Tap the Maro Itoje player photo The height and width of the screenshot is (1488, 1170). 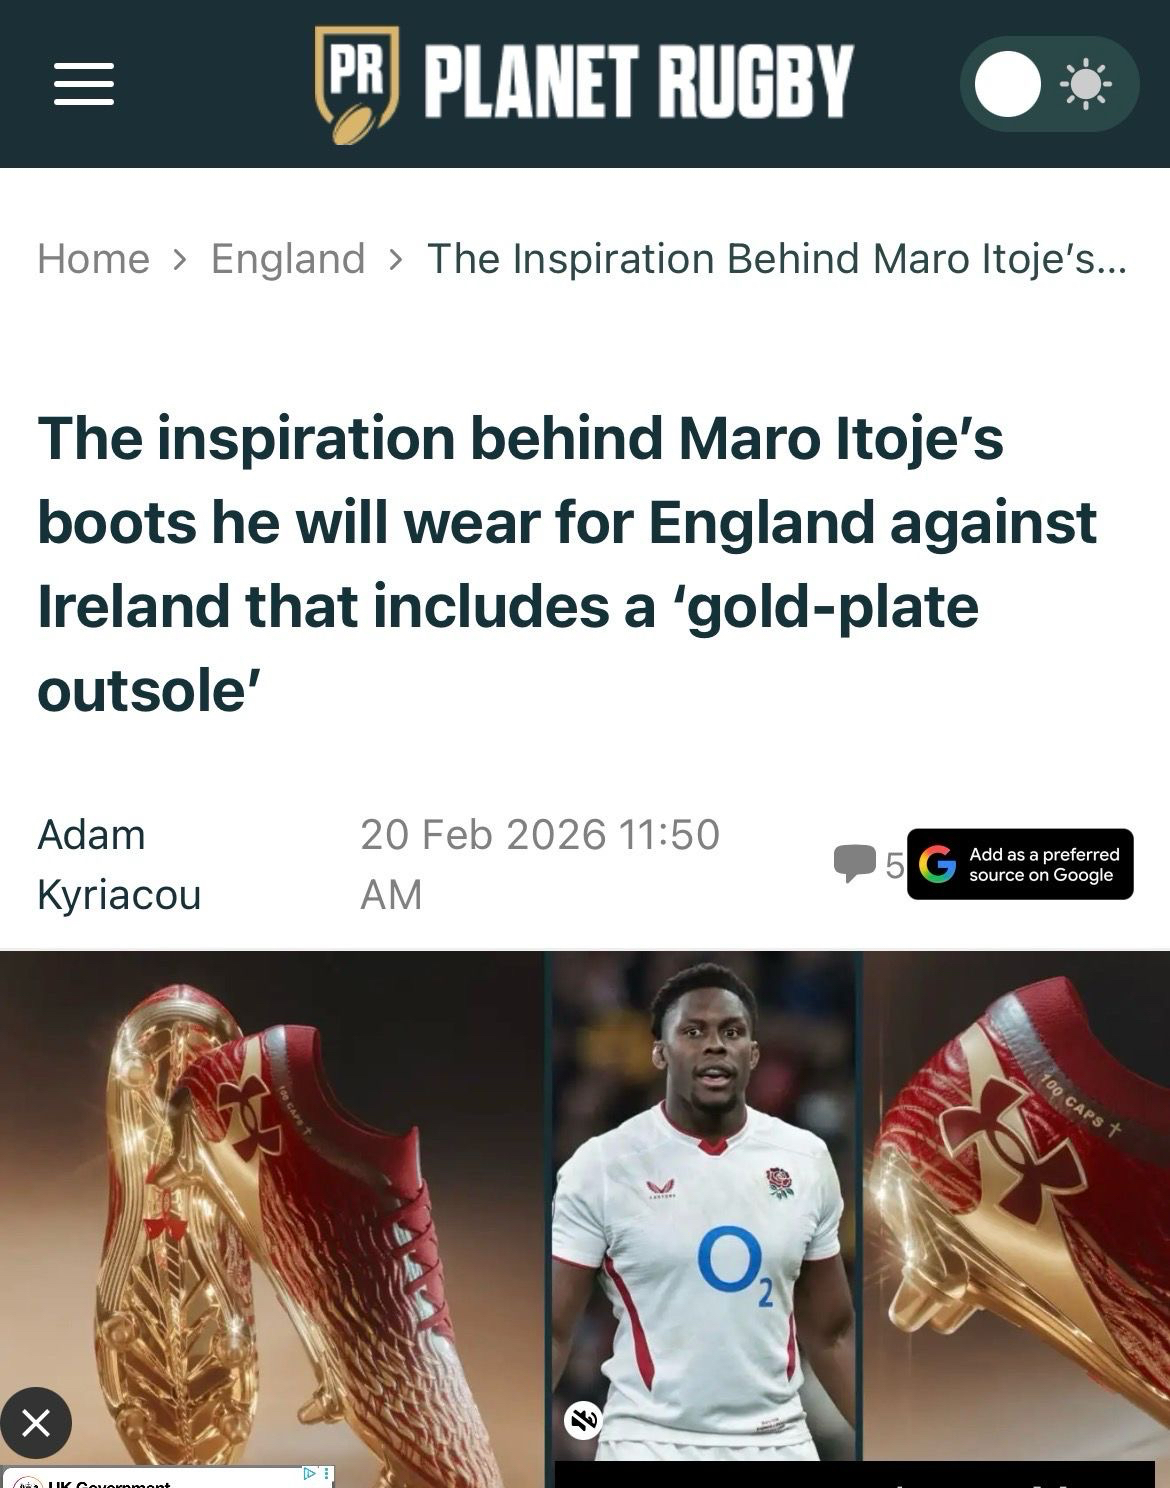click(x=704, y=1207)
